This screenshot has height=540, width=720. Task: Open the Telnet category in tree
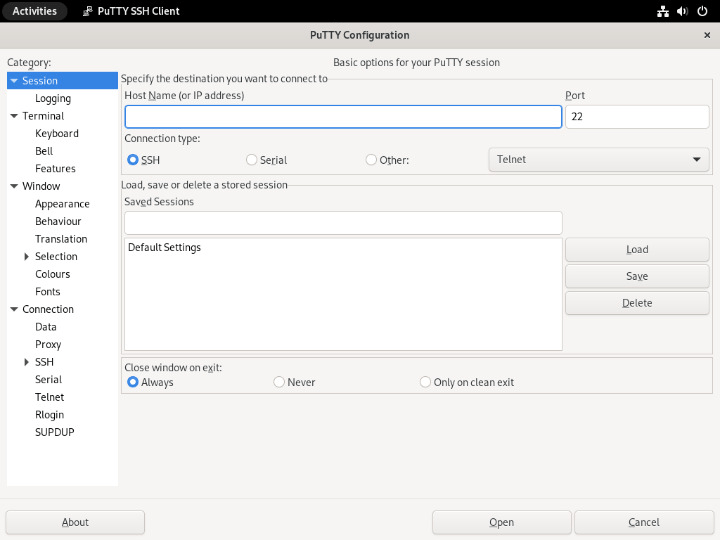tap(50, 397)
